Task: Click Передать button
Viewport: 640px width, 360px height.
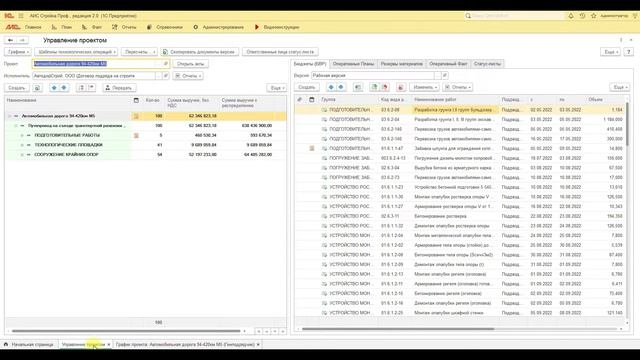Action: pyautogui.click(x=119, y=88)
